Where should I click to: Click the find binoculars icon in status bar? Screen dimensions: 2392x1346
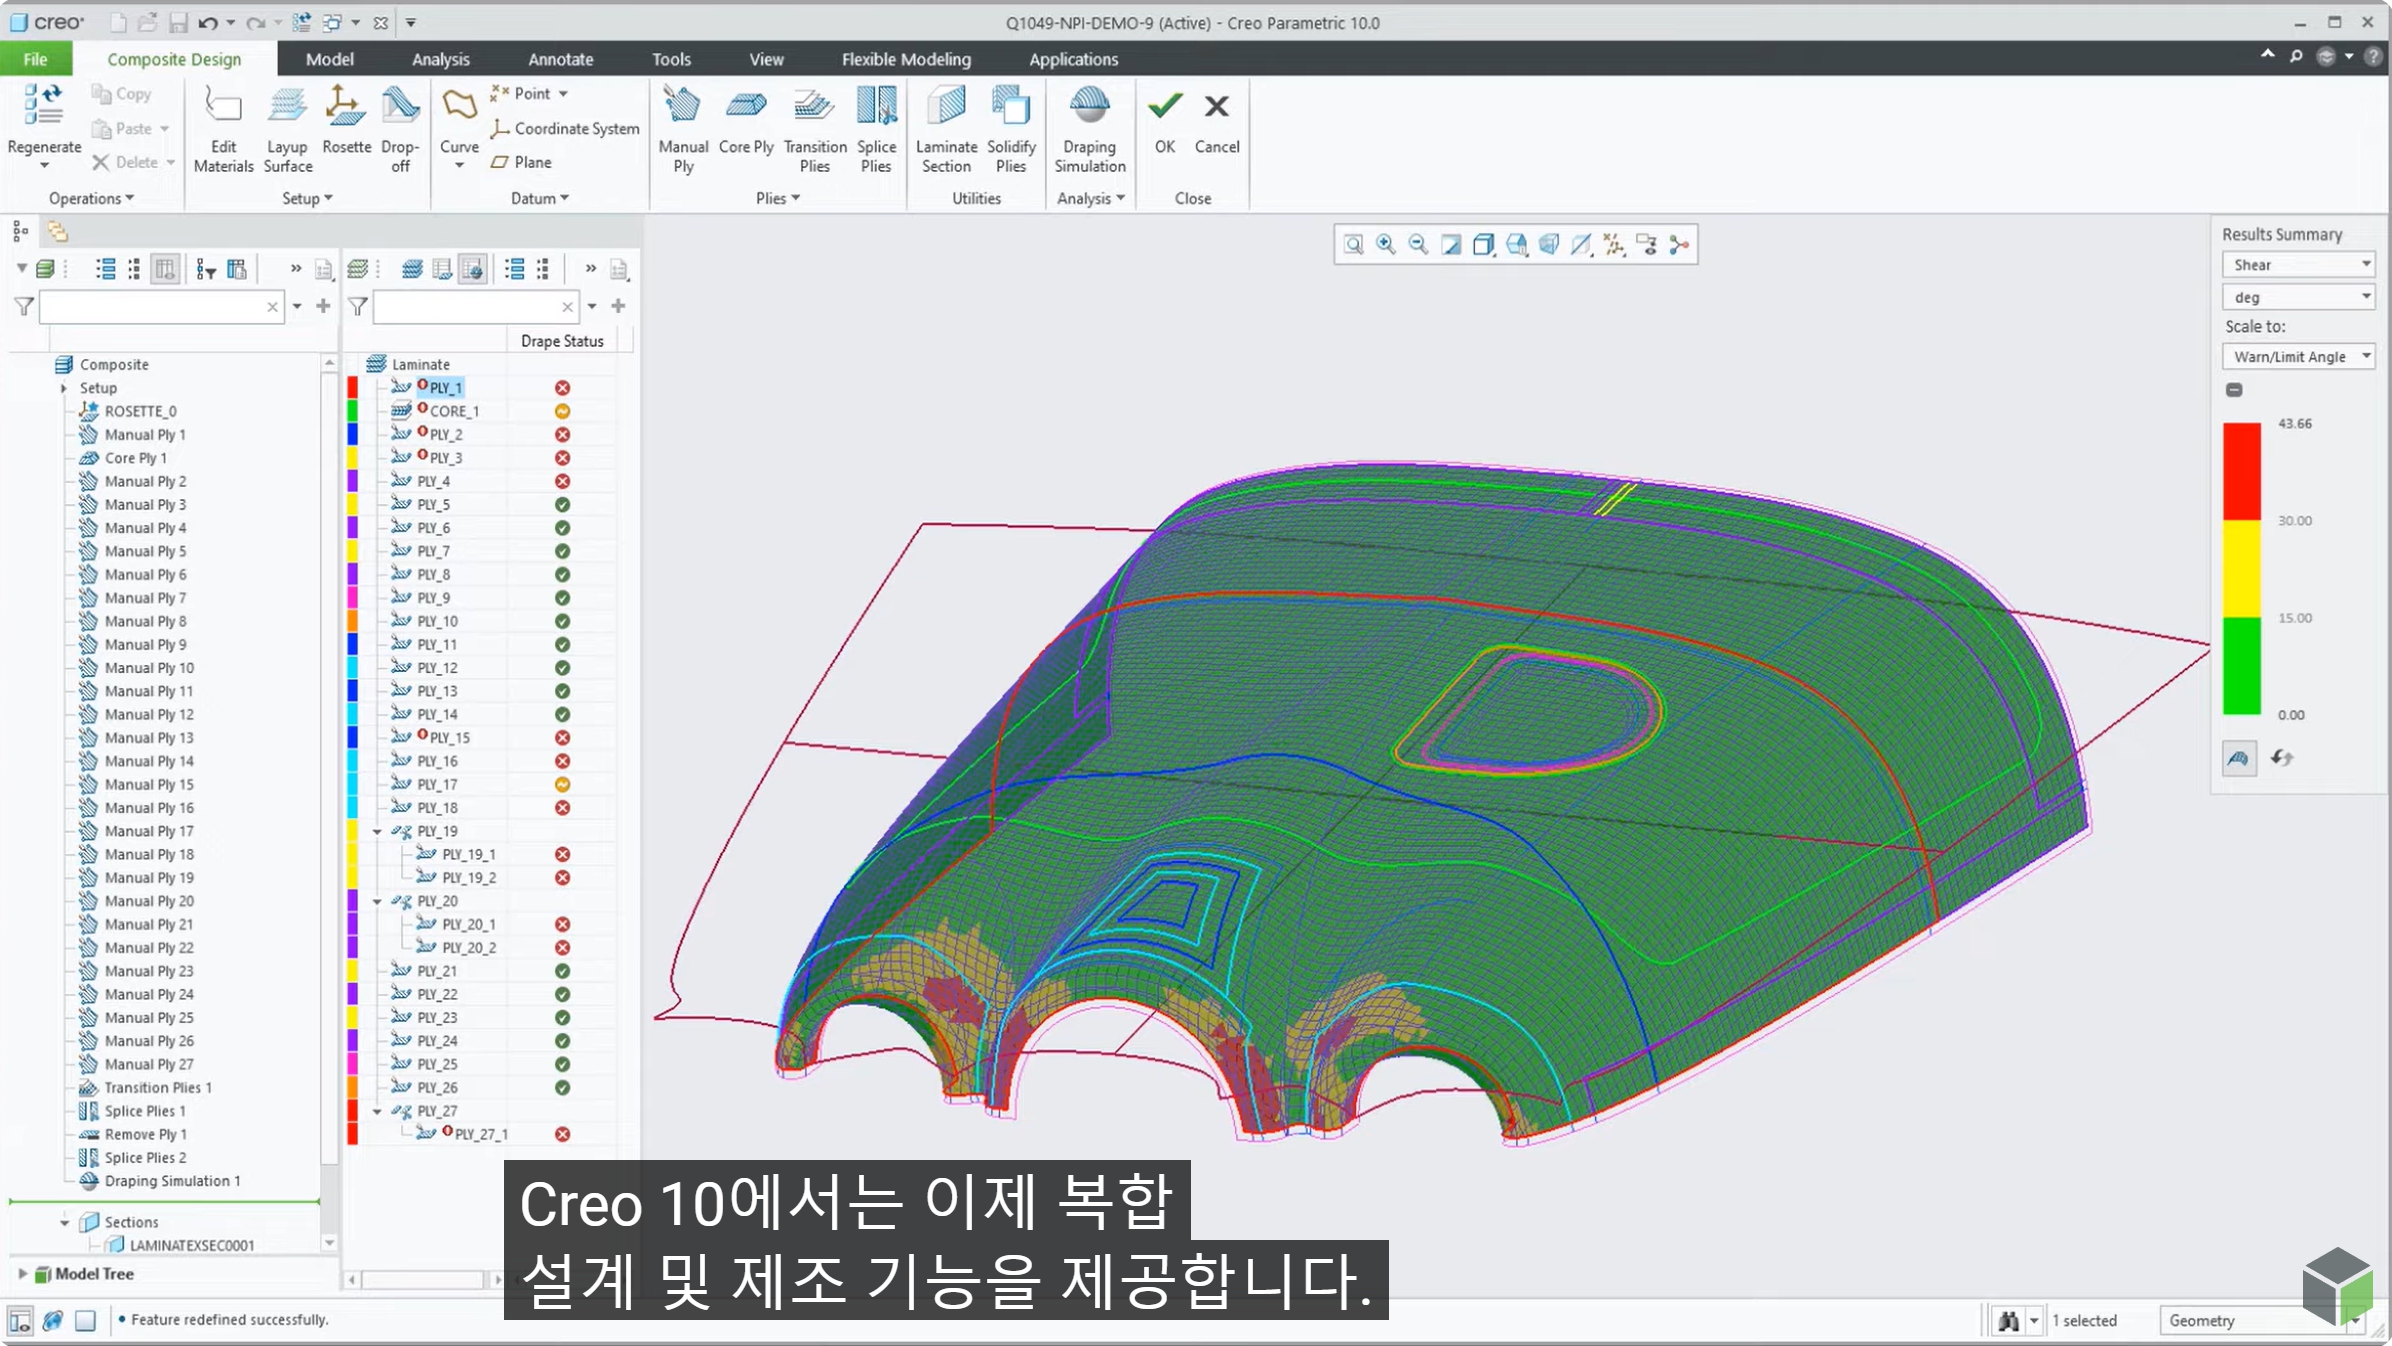(2008, 1321)
